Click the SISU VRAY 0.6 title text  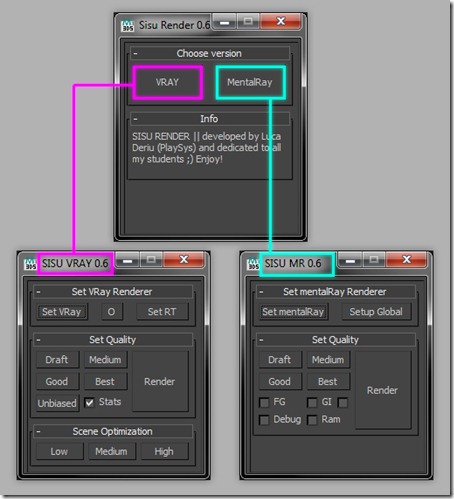point(75,264)
